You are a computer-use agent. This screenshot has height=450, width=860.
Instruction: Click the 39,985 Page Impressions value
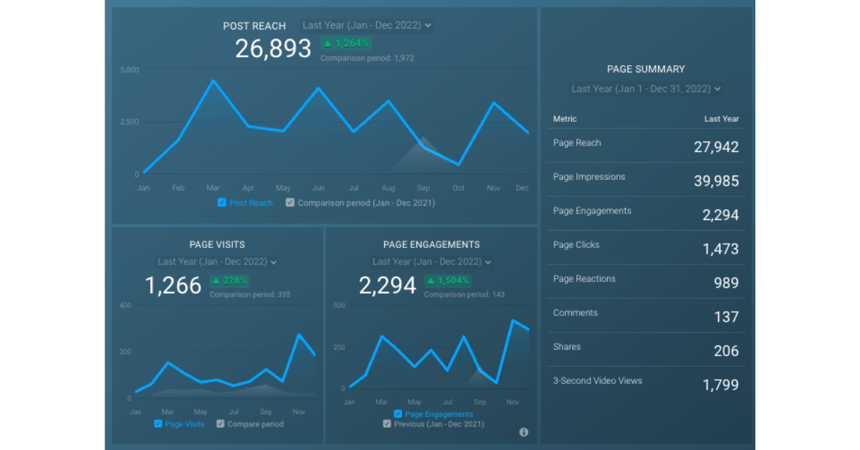coord(716,181)
